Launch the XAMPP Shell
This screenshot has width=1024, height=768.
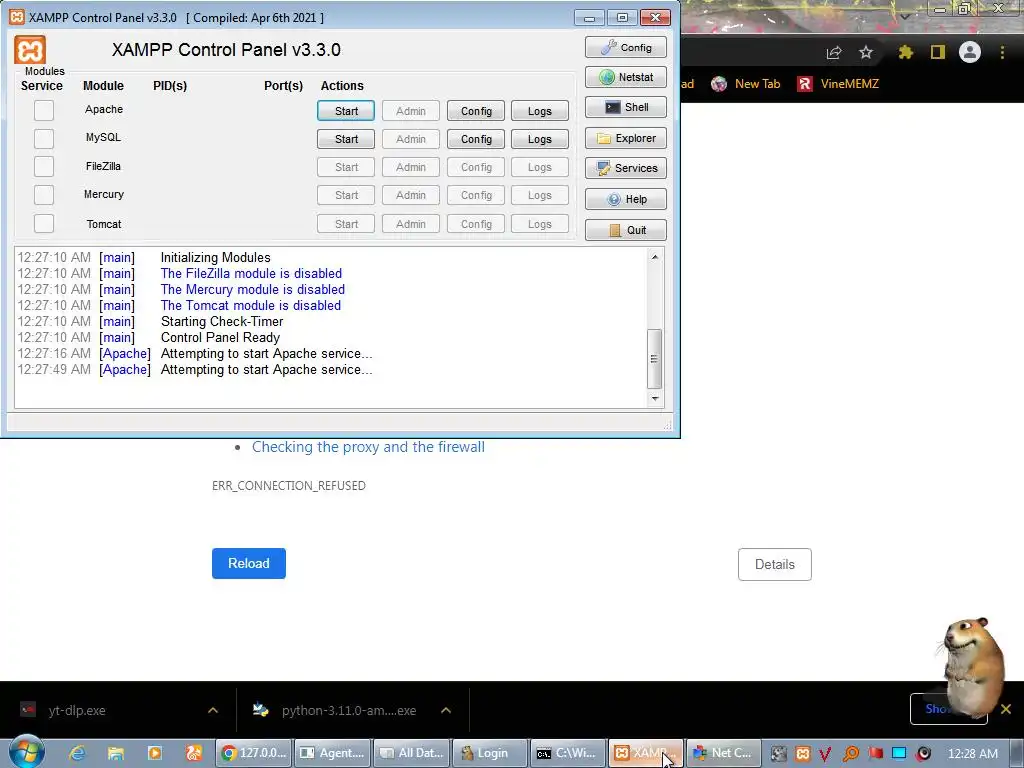pos(626,107)
